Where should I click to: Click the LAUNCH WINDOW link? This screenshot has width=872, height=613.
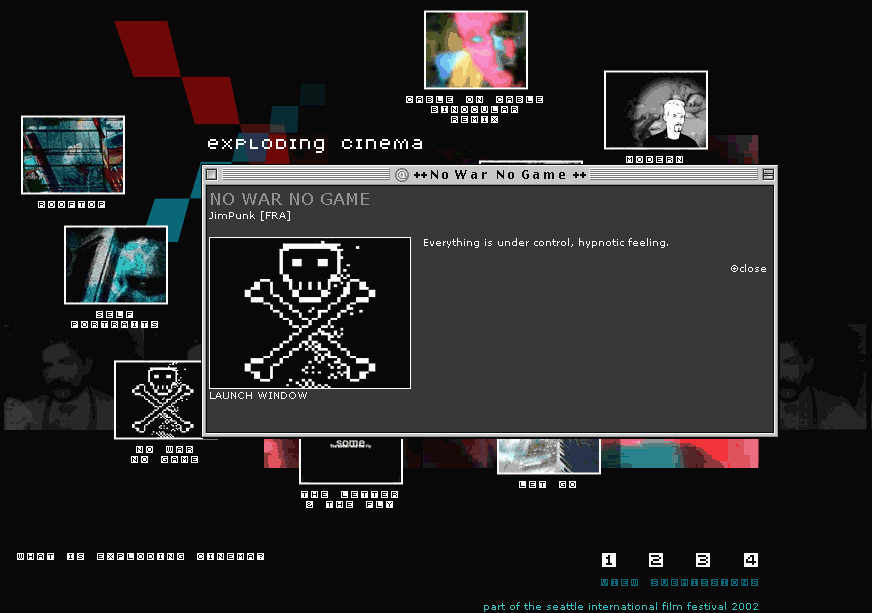click(x=258, y=396)
